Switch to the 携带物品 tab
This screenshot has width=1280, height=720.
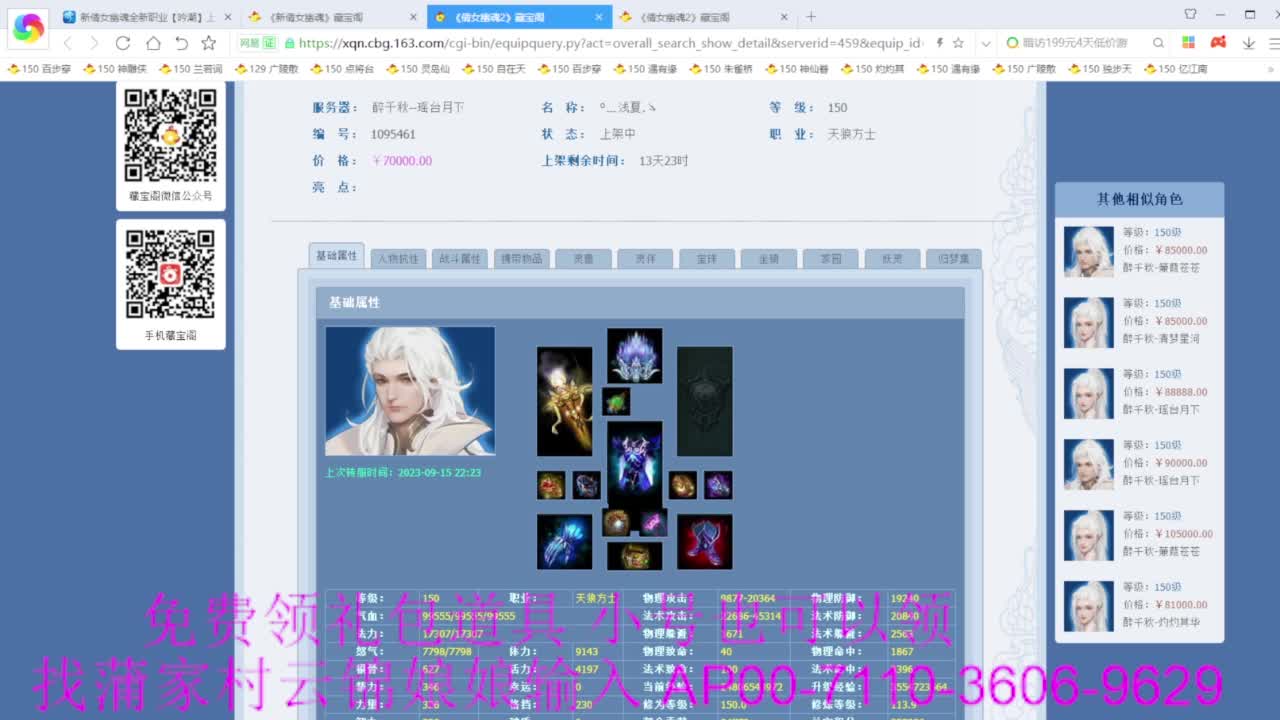pyautogui.click(x=521, y=258)
